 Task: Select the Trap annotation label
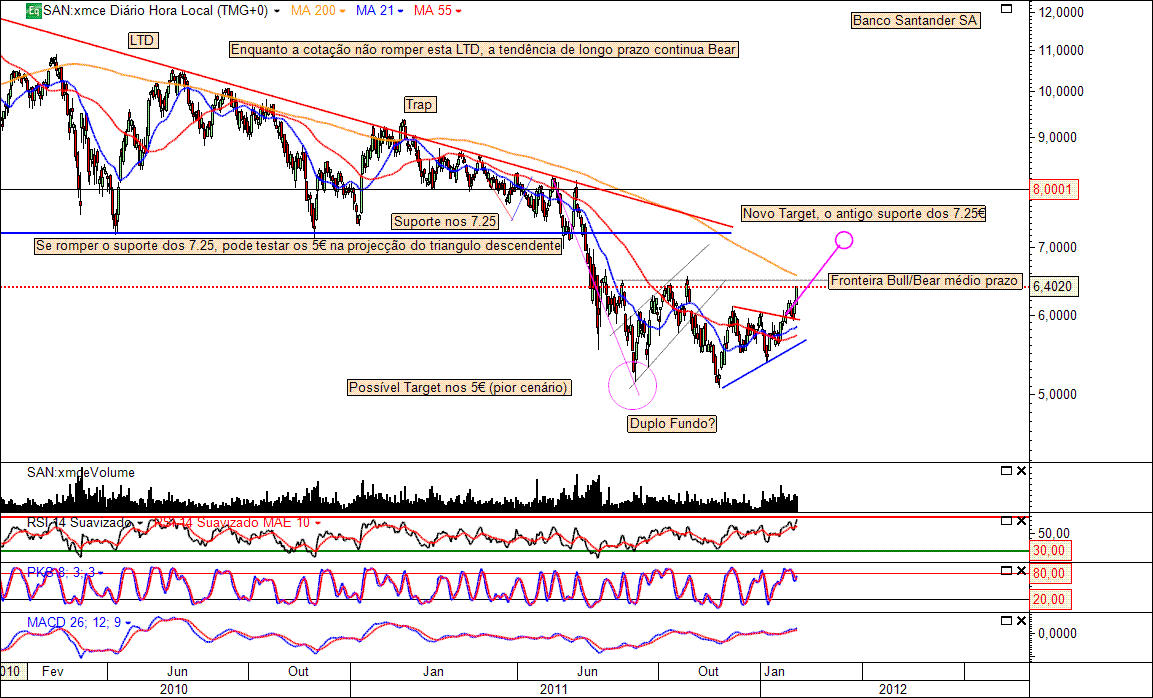point(419,104)
